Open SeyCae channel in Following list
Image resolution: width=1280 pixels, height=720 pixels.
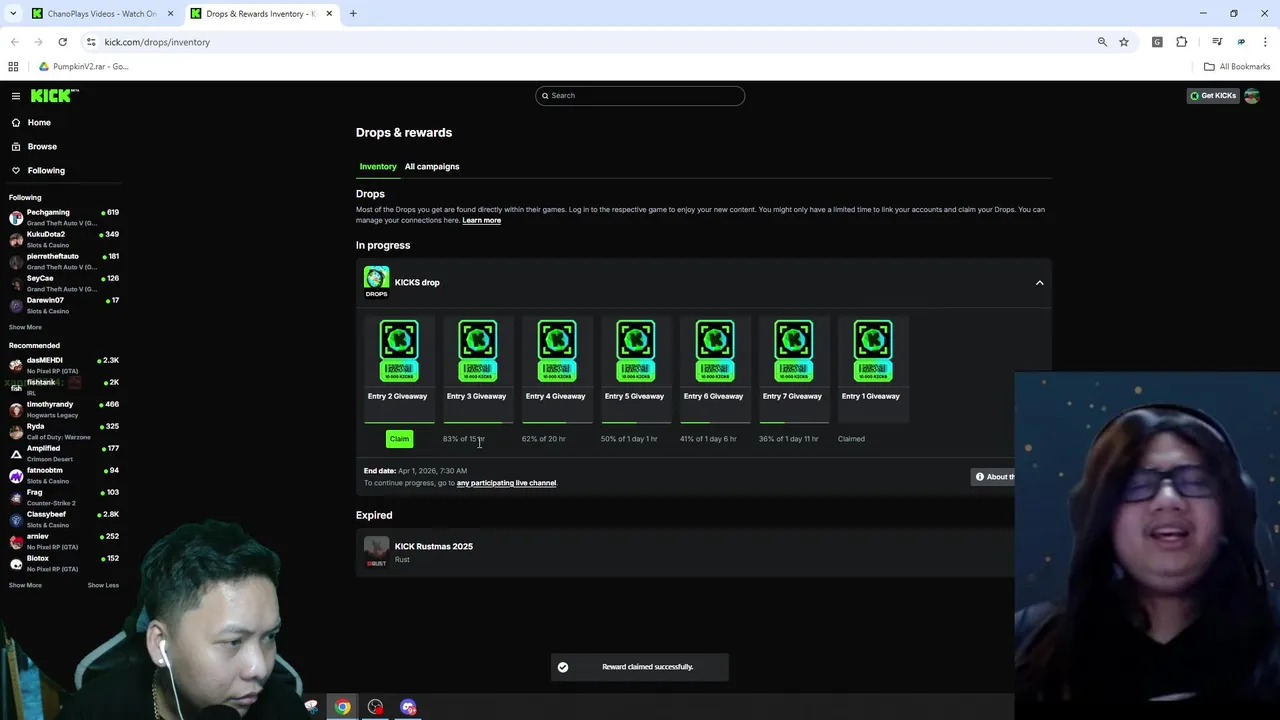pos(64,283)
